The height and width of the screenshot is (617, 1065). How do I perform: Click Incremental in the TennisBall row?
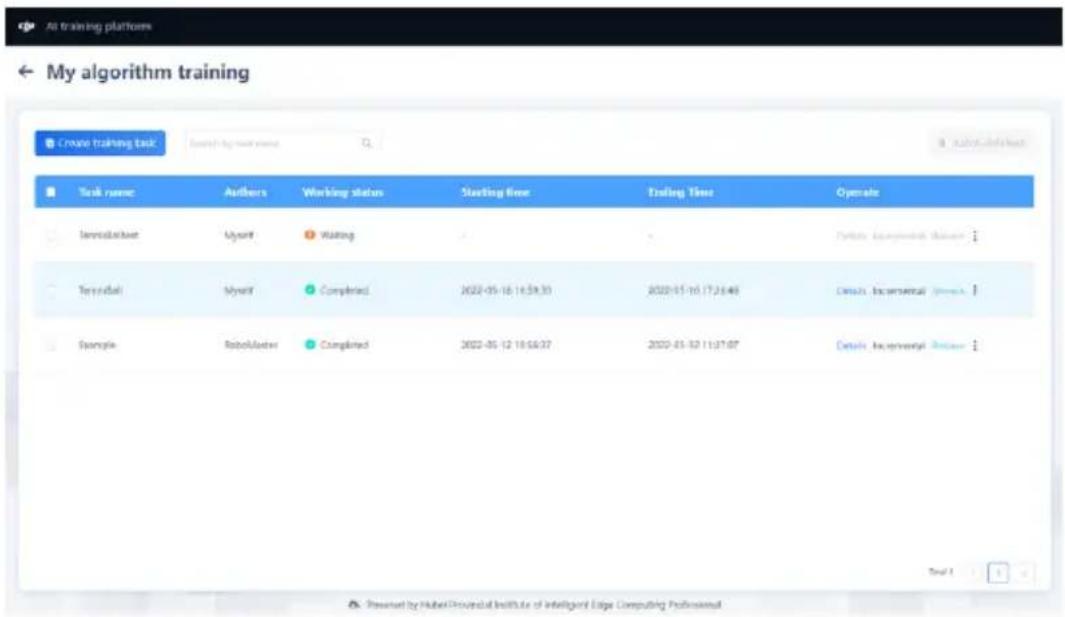coord(899,291)
